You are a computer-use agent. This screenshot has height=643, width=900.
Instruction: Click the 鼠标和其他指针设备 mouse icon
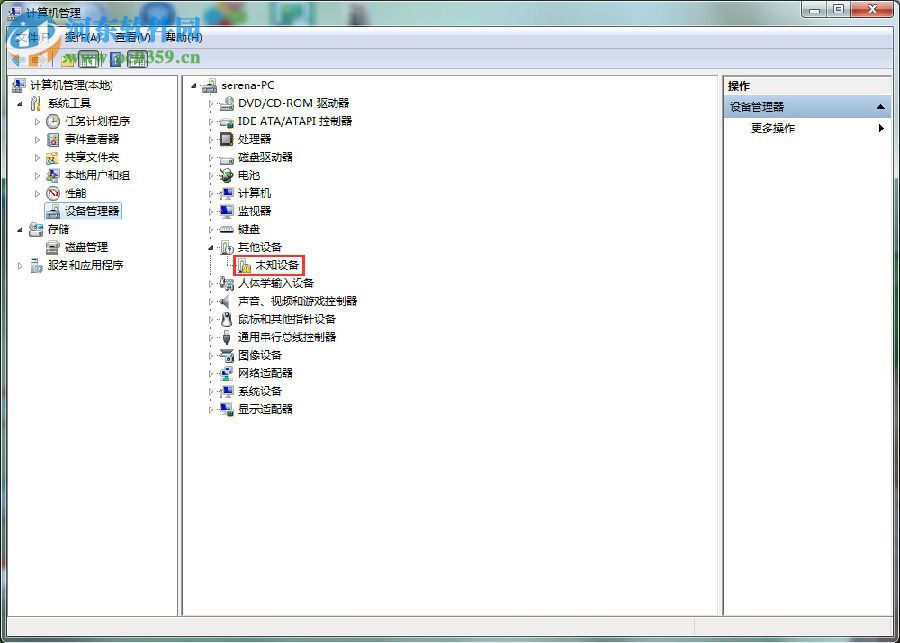(x=227, y=319)
